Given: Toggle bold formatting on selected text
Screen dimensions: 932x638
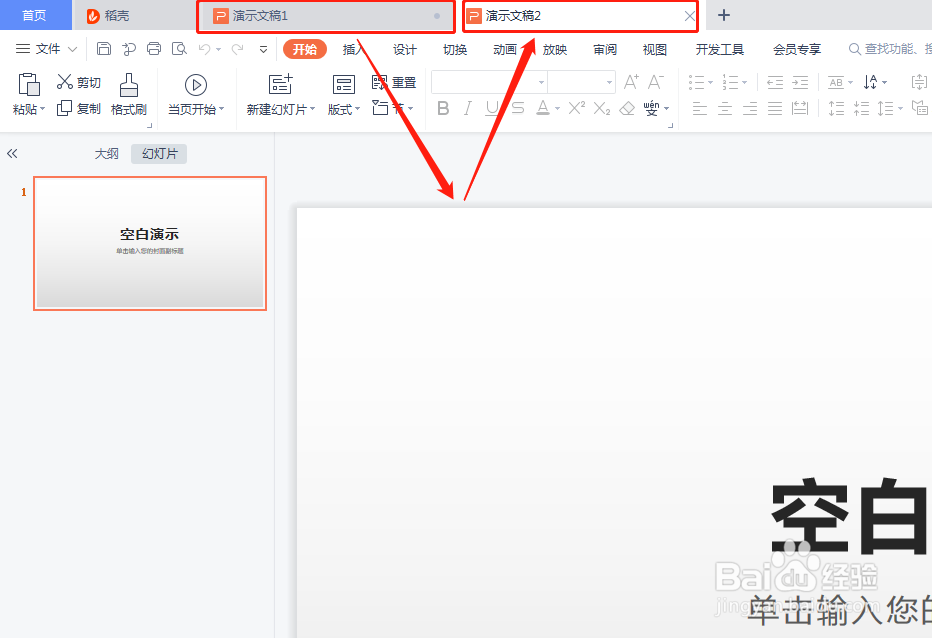Looking at the screenshot, I should (443, 109).
